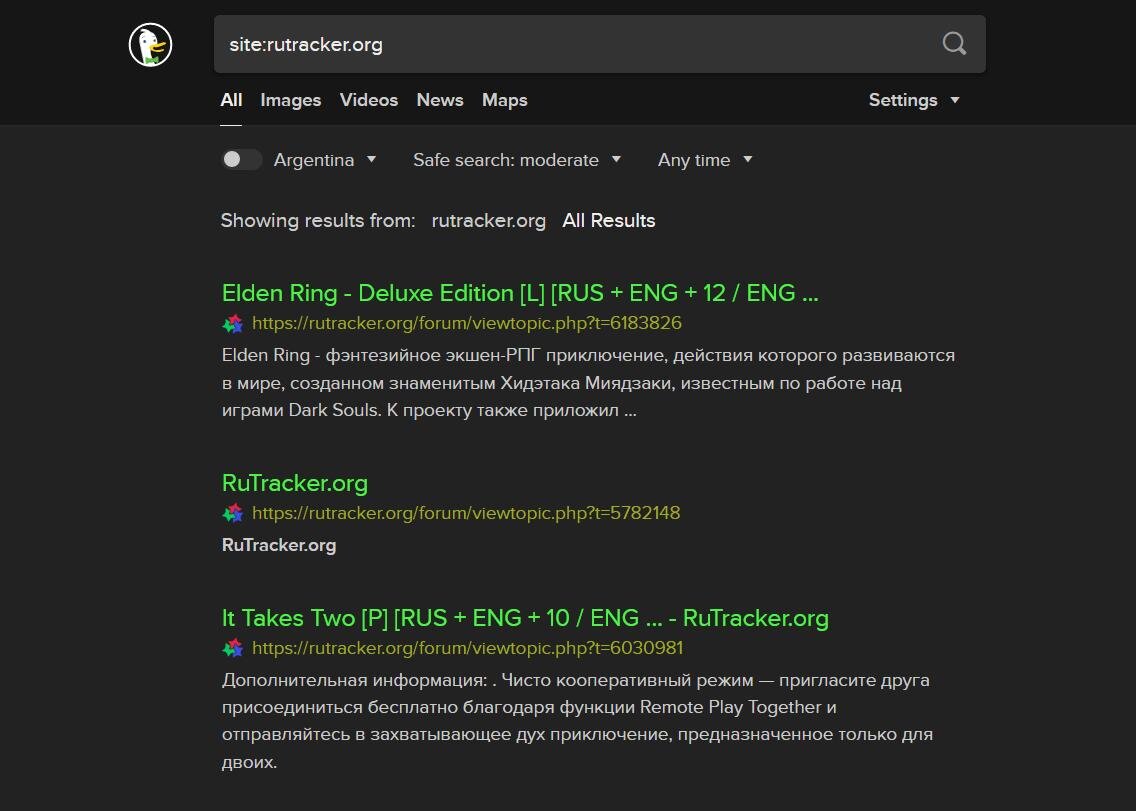Click the 'Showing results from:' label
1136x811 pixels.
[x=318, y=220]
